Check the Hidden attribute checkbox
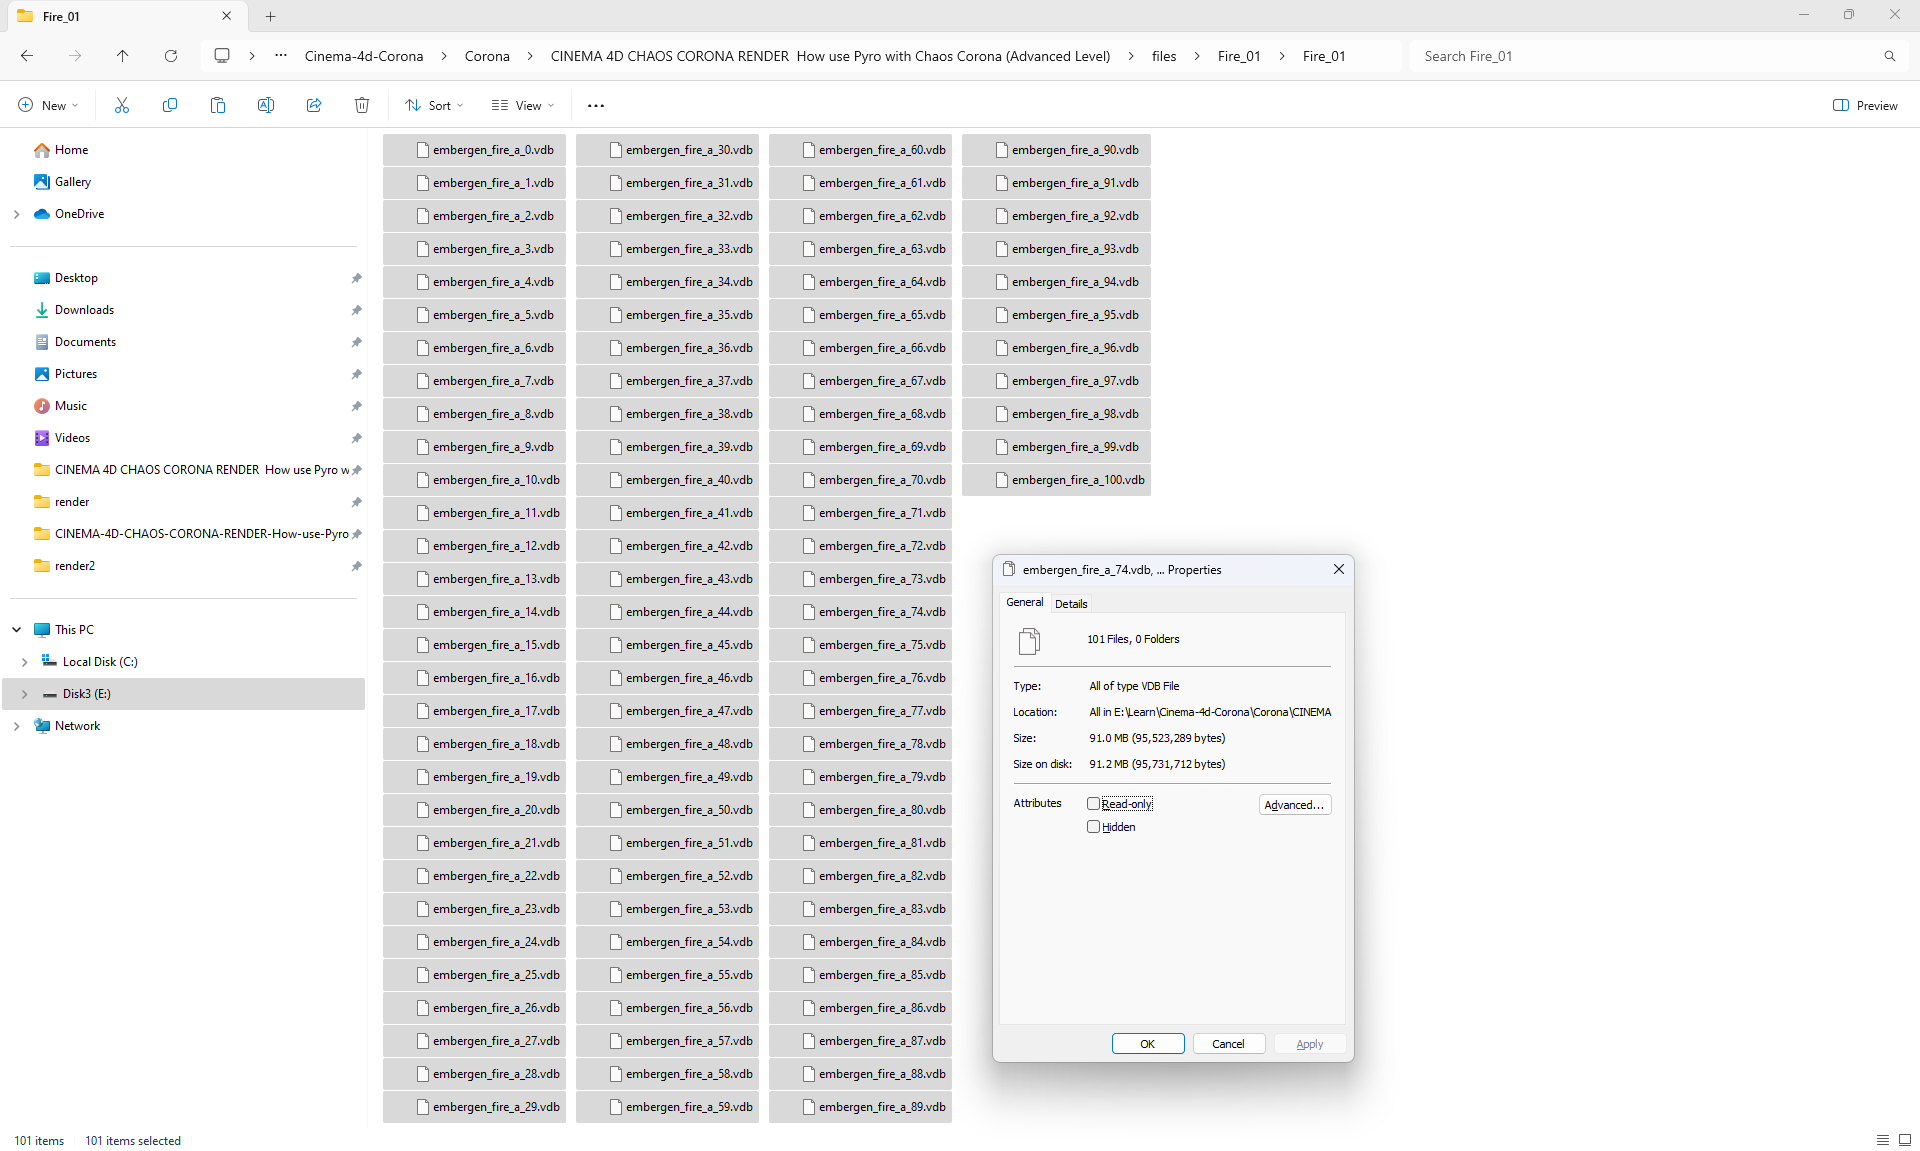 click(x=1093, y=827)
